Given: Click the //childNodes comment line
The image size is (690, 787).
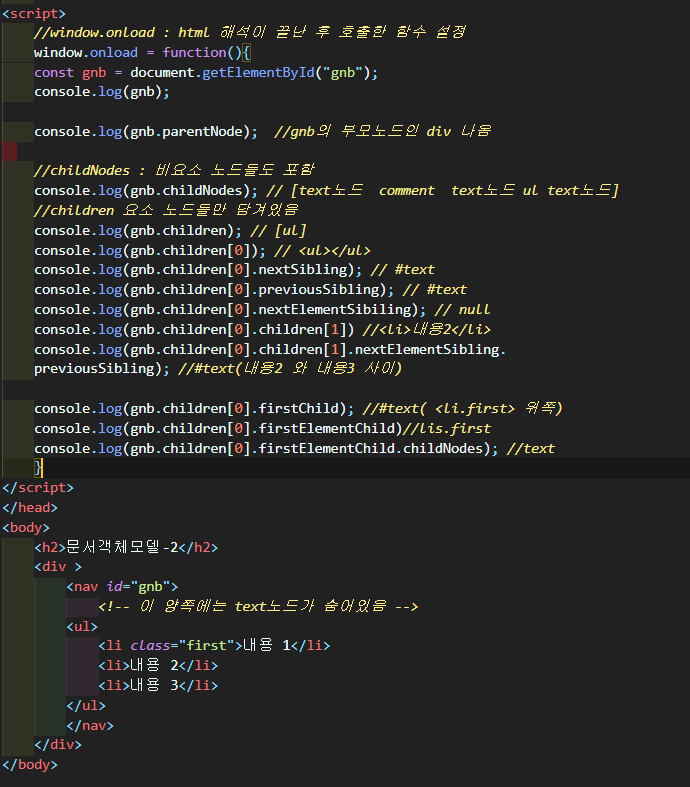Looking at the screenshot, I should tap(174, 171).
